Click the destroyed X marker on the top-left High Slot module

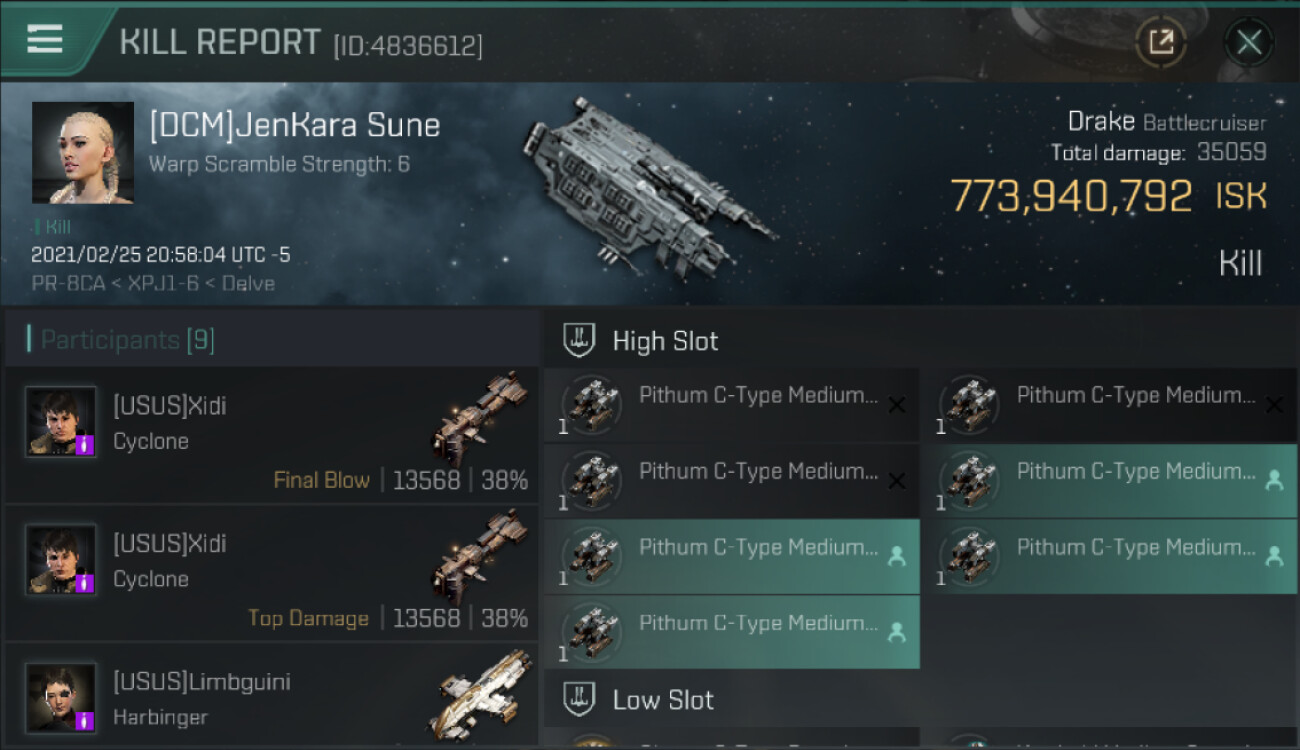pos(897,405)
